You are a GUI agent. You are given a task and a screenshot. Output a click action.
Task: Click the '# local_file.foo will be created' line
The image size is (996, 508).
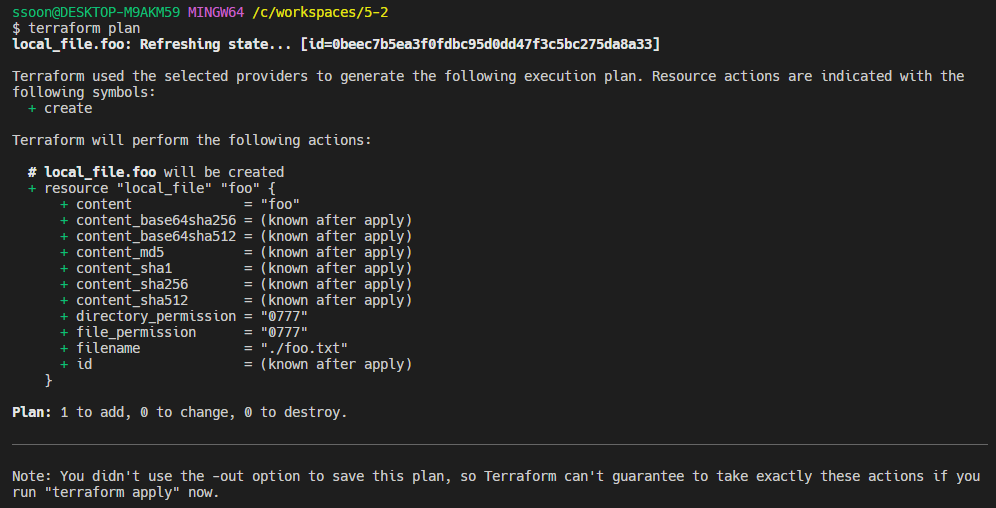156,172
